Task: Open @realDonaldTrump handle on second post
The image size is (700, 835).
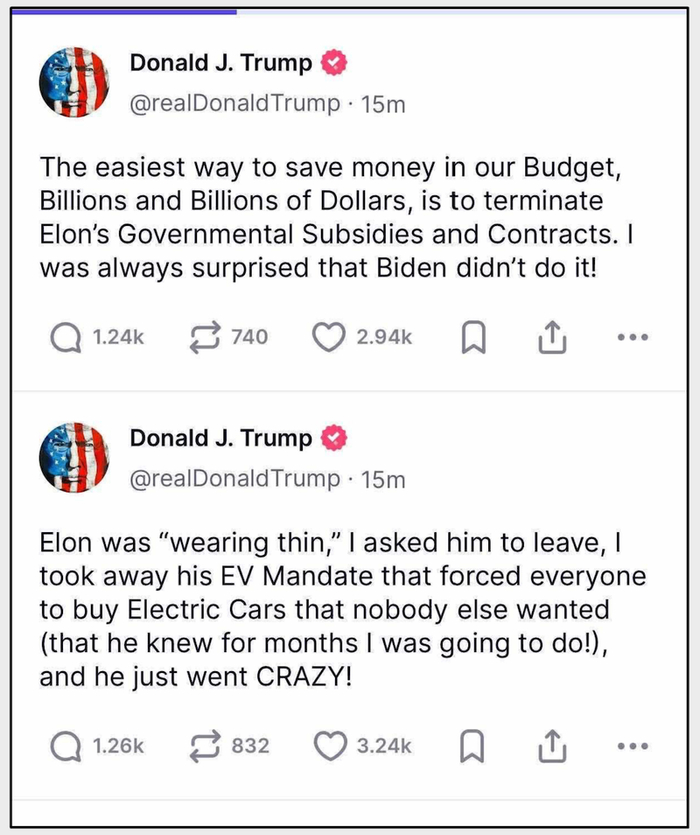Action: point(235,479)
